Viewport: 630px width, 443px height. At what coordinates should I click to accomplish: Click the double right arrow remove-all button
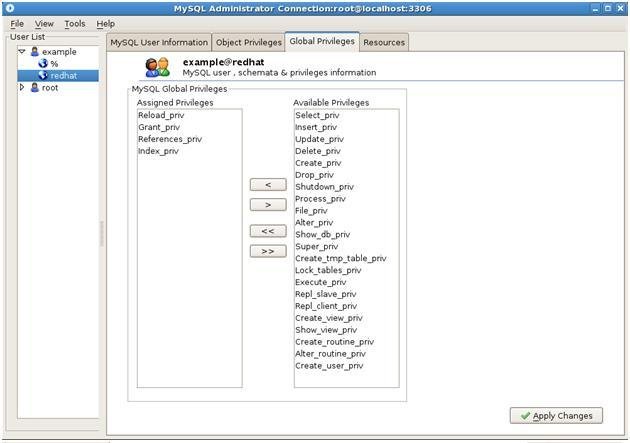pyautogui.click(x=268, y=251)
